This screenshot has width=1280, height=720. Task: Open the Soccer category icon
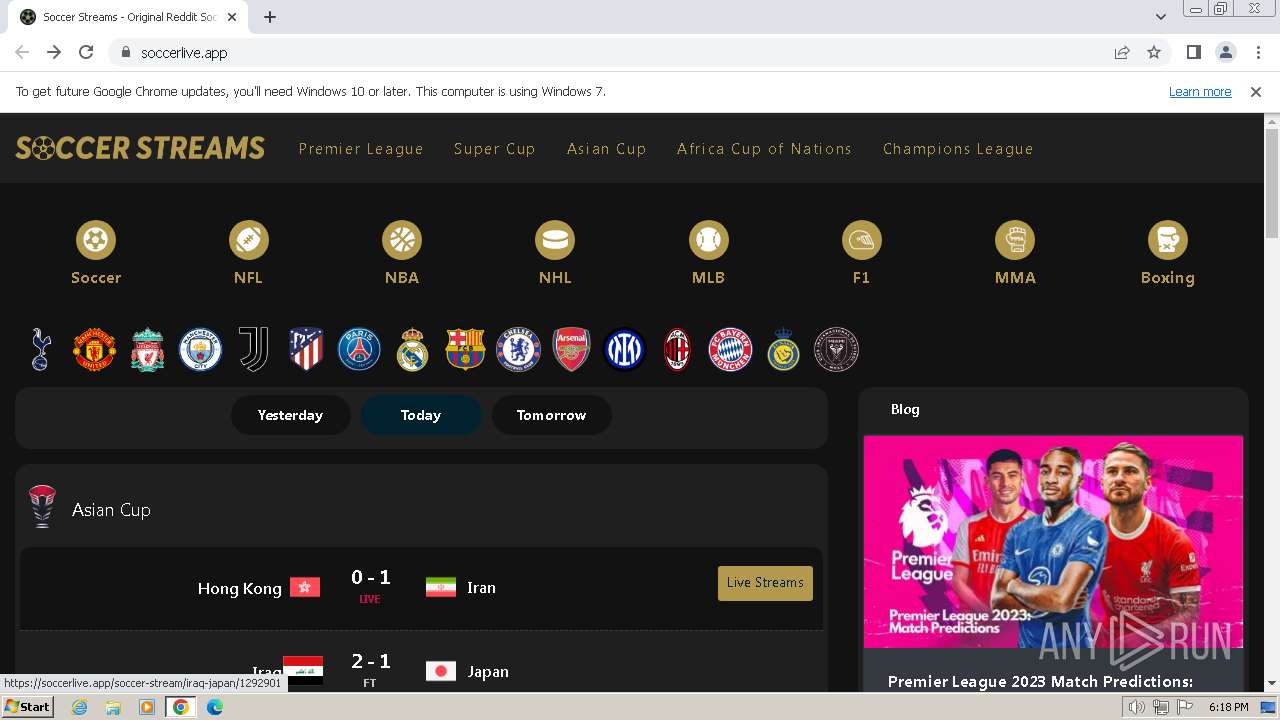tap(95, 240)
